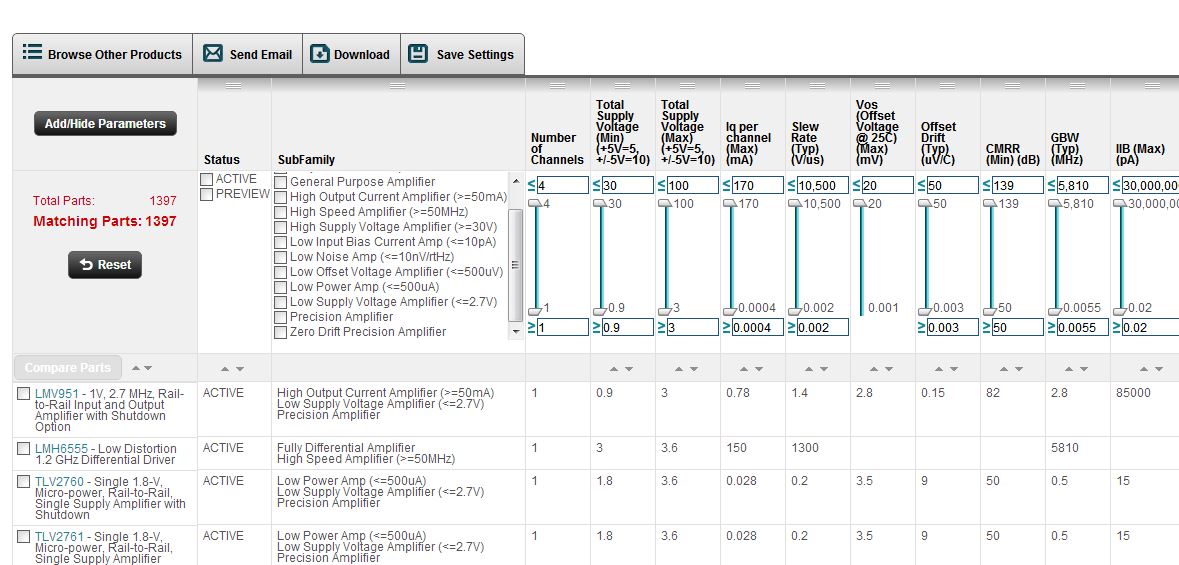Click the drag handle above Status column
This screenshot has width=1179, height=565.
(x=234, y=86)
